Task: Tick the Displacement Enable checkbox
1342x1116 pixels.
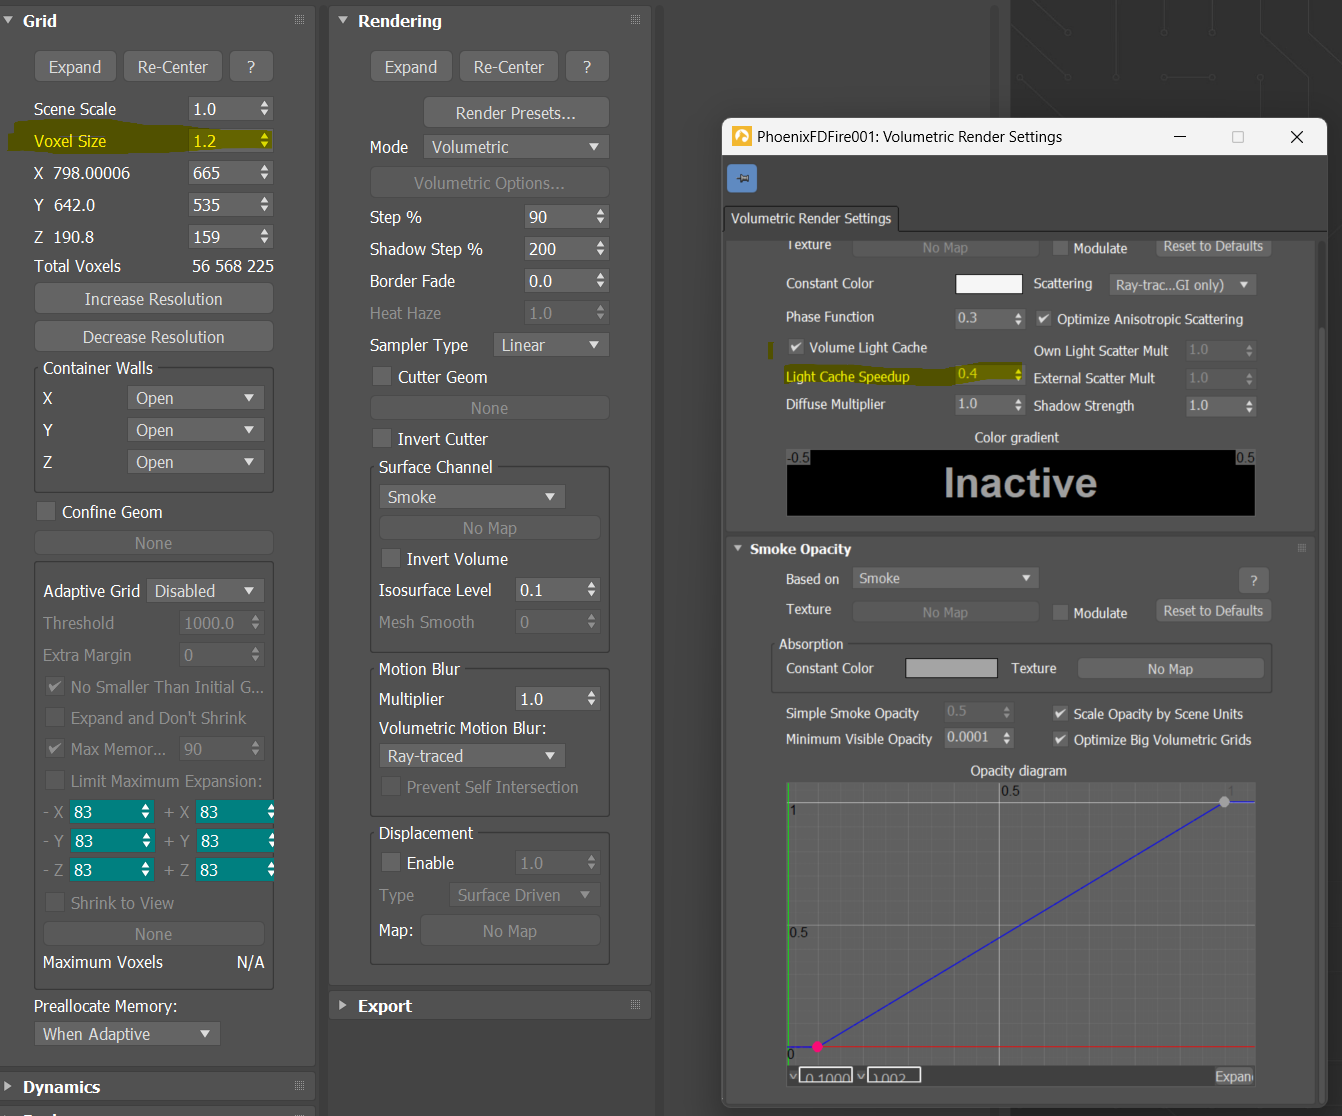Action: 391,862
